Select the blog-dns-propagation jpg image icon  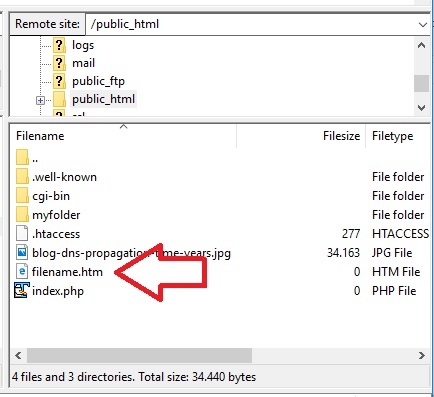(22, 253)
